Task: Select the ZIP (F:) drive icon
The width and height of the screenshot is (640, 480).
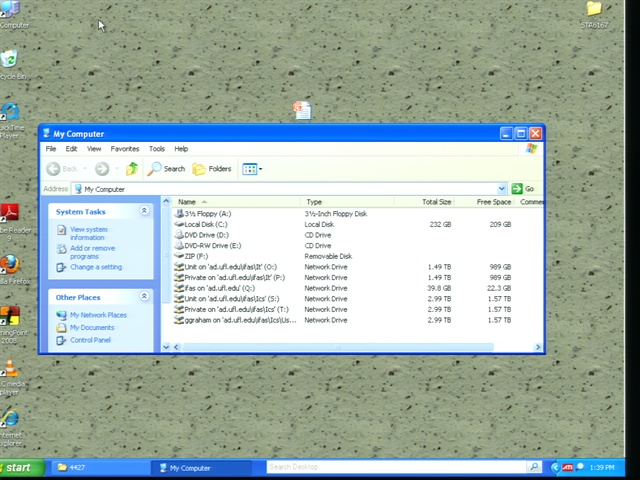Action: pyautogui.click(x=179, y=256)
